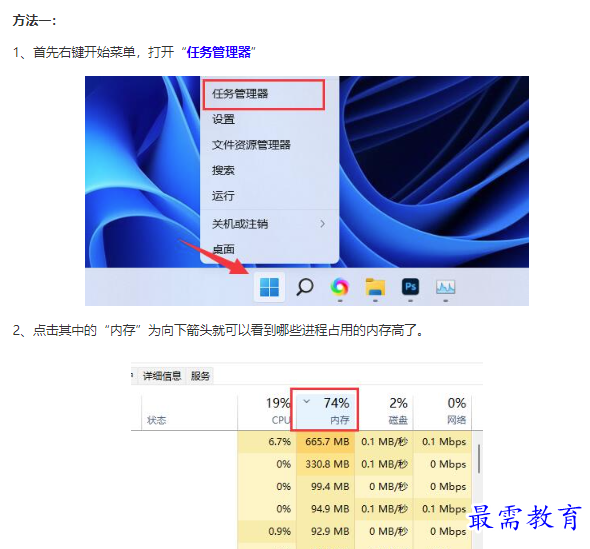Open the Task Manager graph icon in the taskbar
The image size is (590, 549).
[x=446, y=287]
